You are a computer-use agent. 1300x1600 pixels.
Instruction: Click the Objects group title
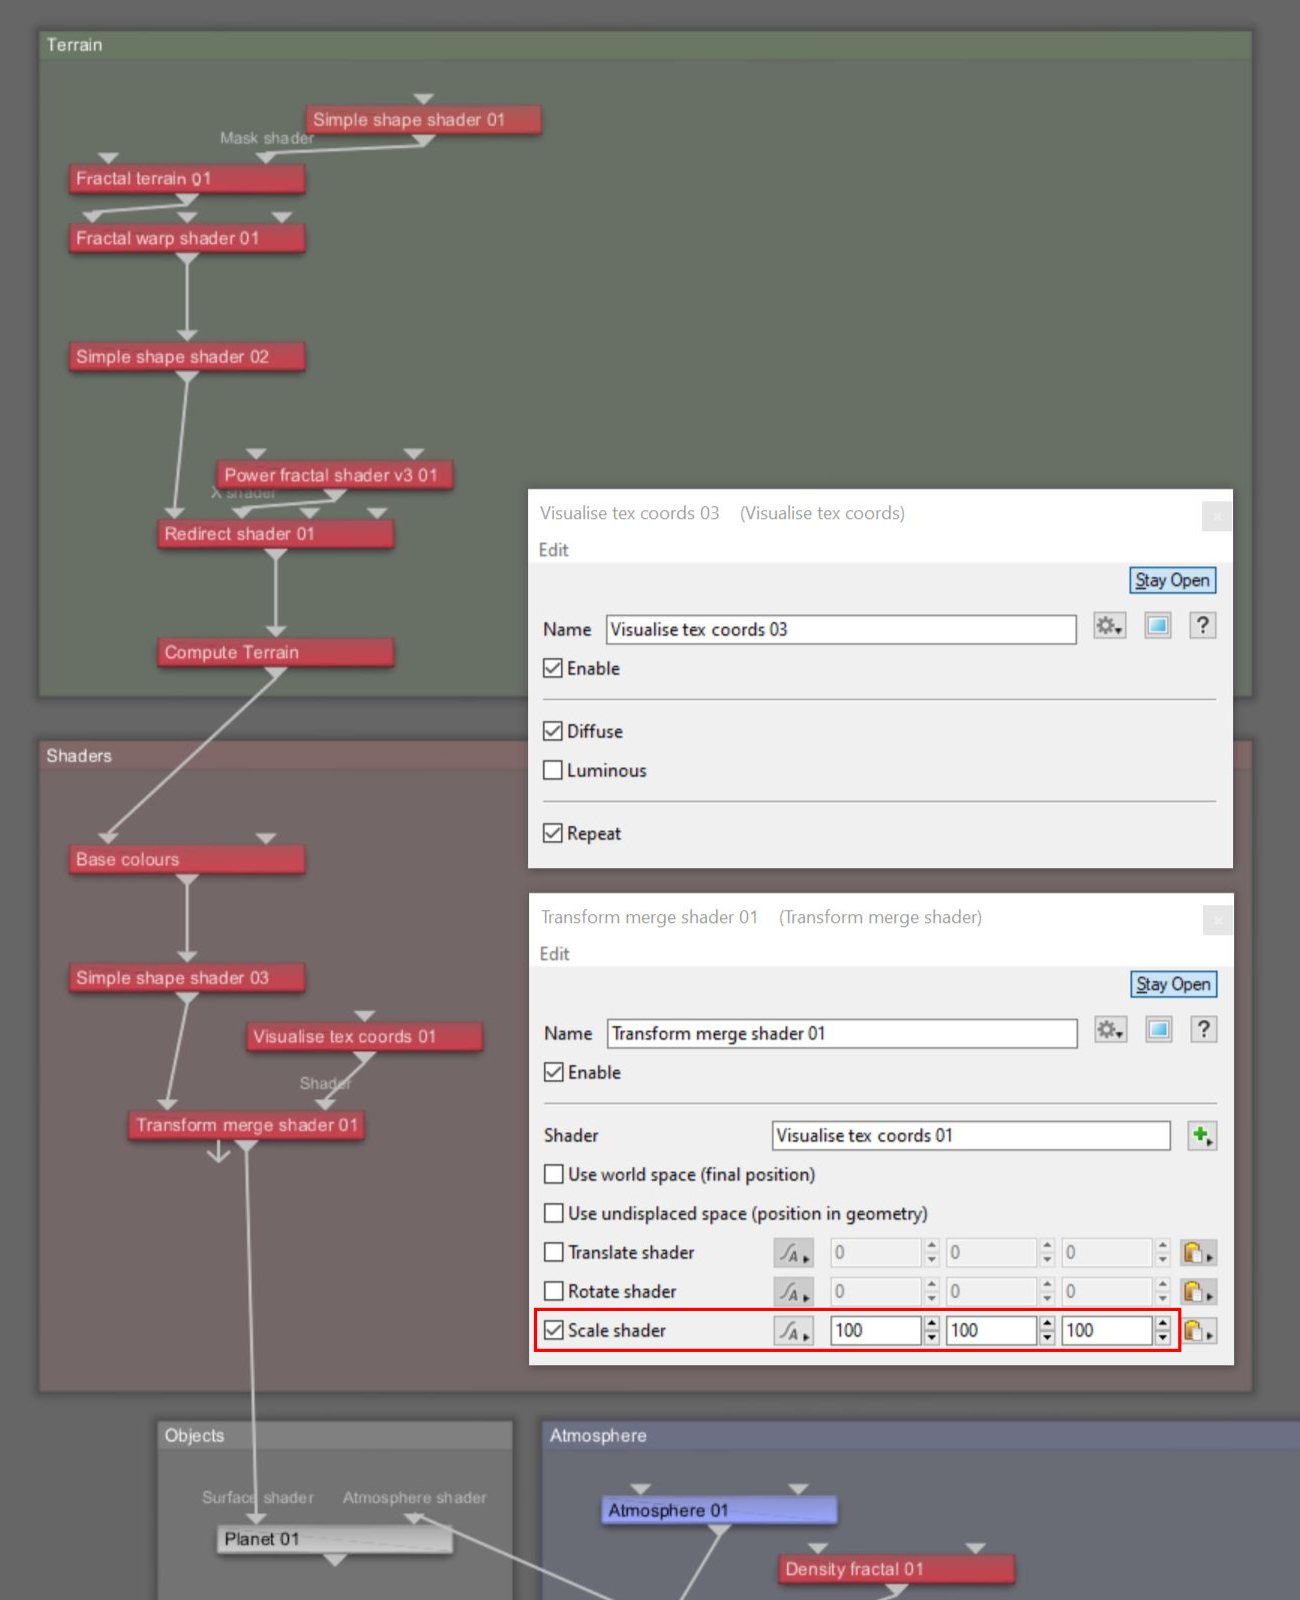[194, 1436]
